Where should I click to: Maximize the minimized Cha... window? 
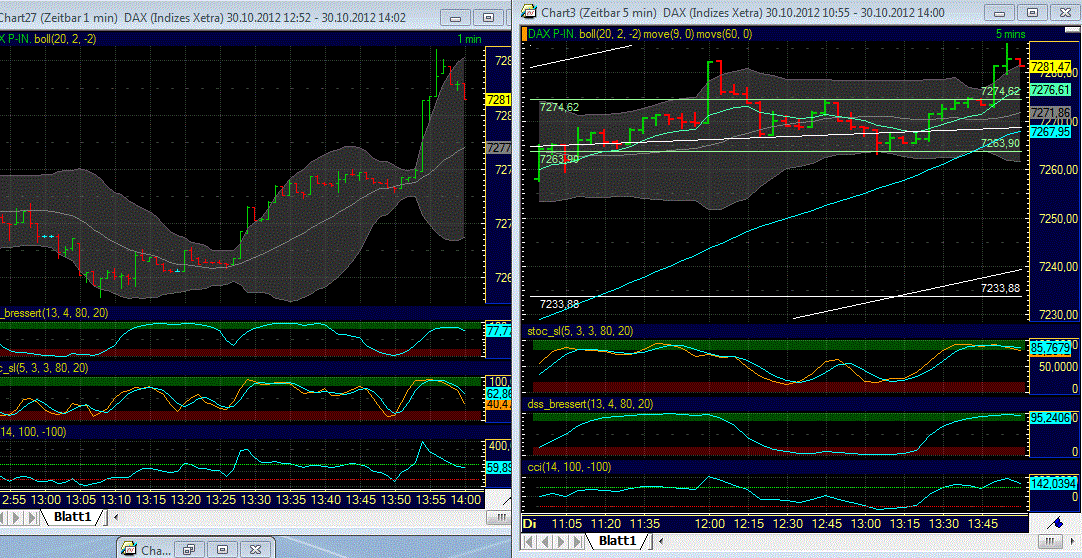pos(222,550)
